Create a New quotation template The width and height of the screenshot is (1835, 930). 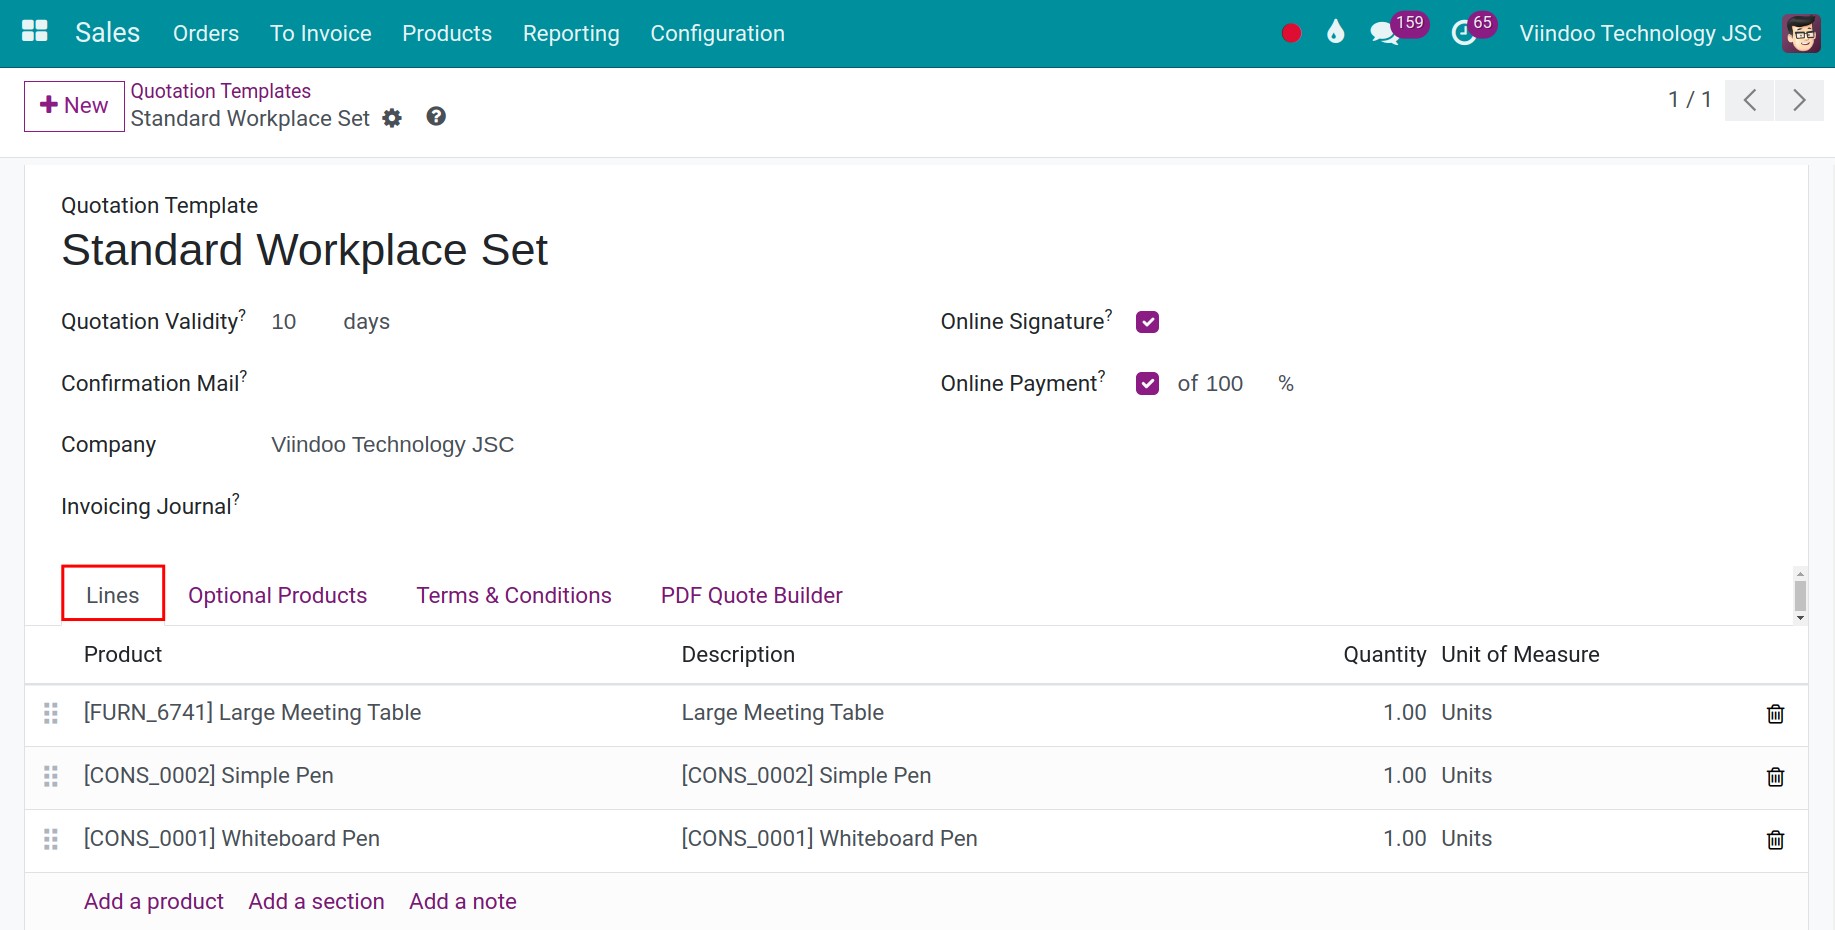click(74, 106)
